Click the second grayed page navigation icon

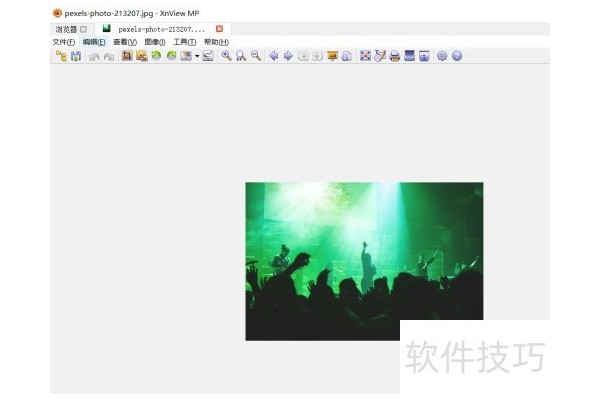[x=318, y=56]
